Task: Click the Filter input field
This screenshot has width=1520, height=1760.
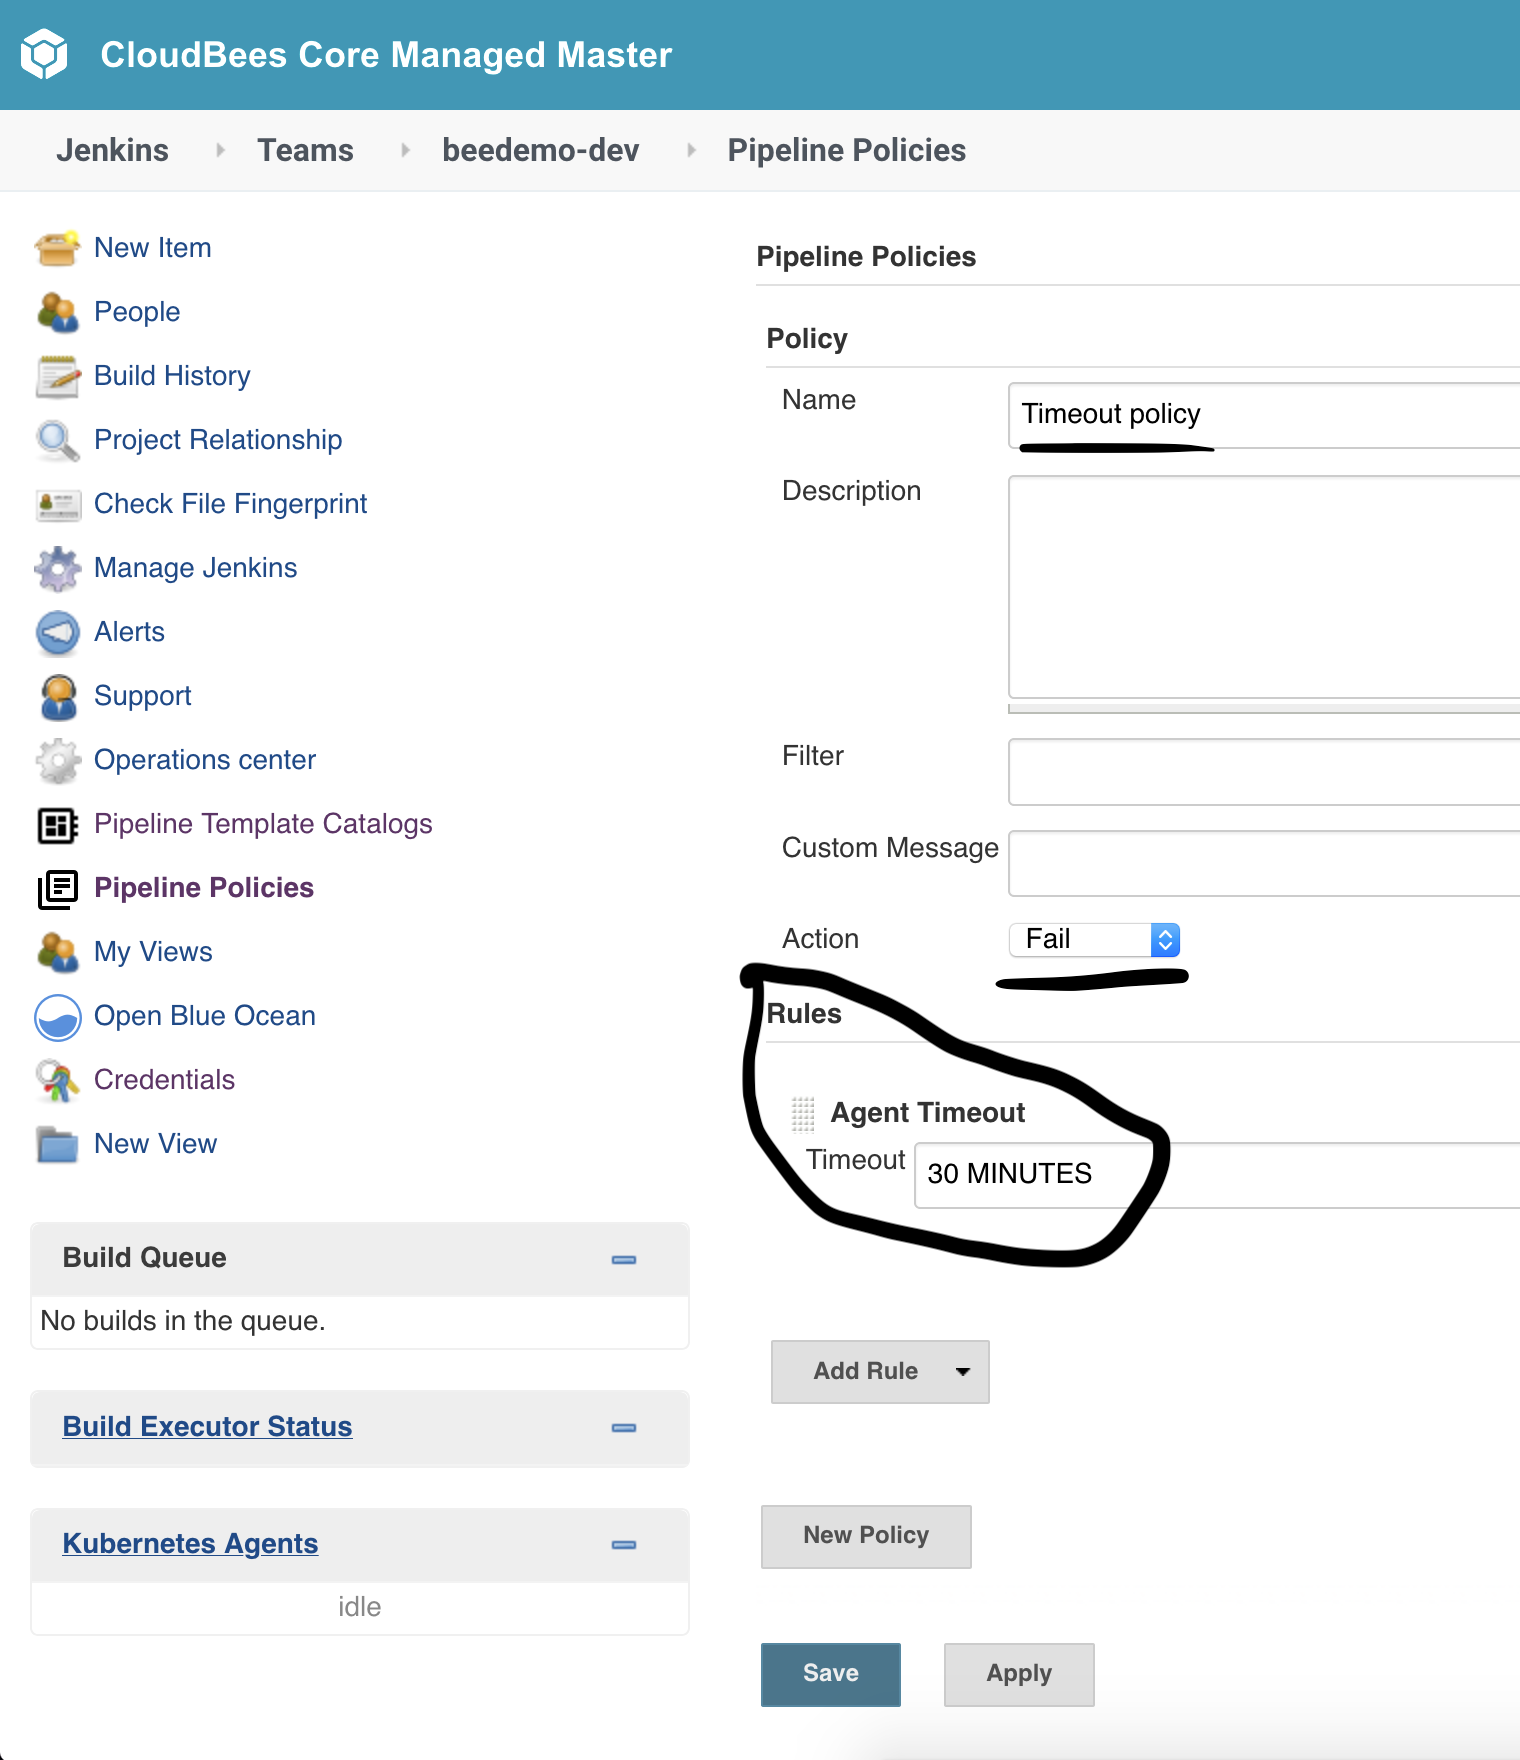Action: [1264, 772]
